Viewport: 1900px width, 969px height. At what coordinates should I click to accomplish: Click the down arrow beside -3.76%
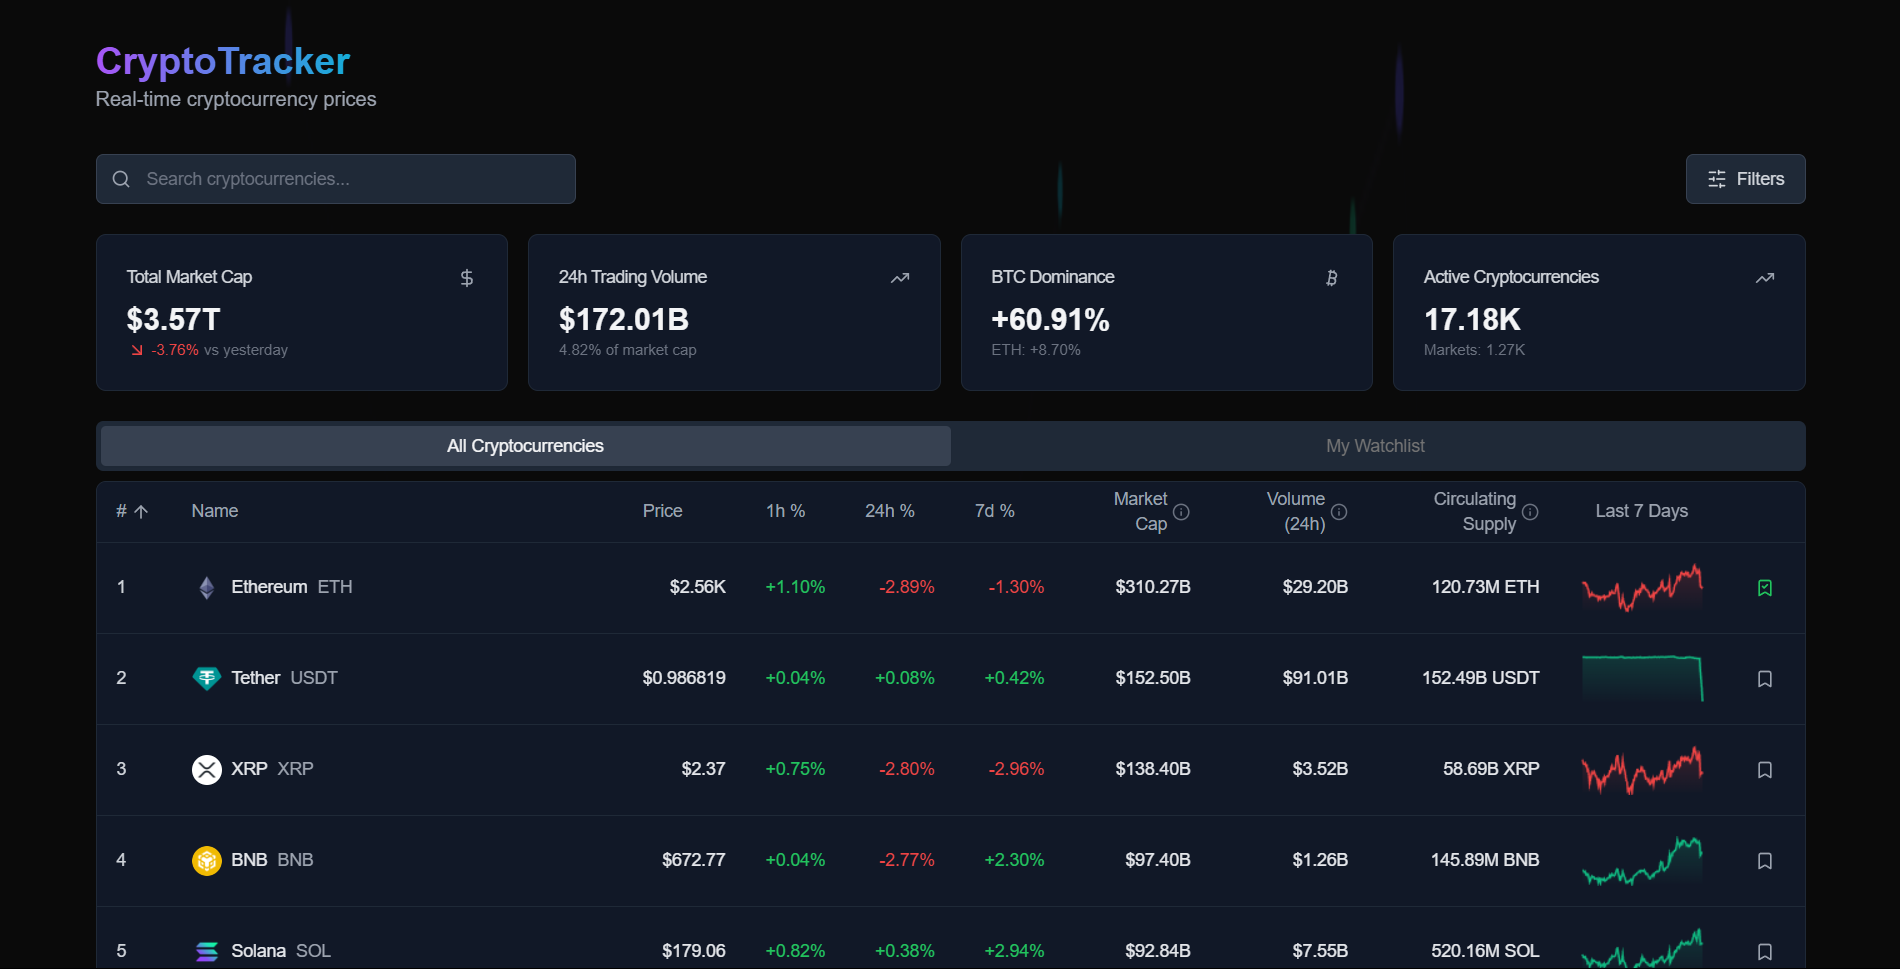coord(137,350)
